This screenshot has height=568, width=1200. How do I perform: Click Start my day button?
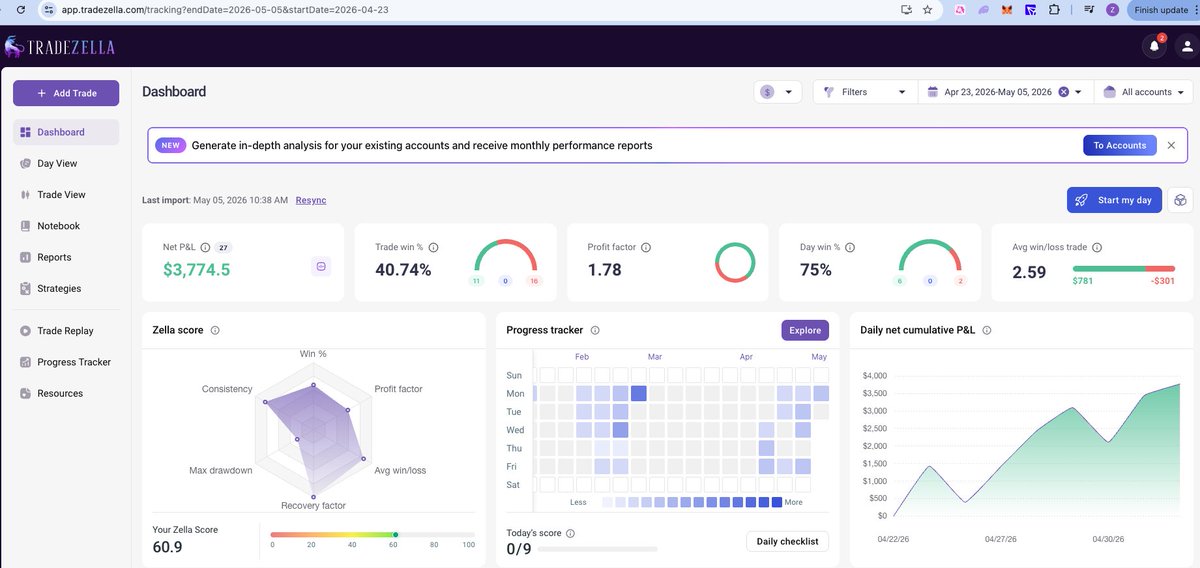1114,200
